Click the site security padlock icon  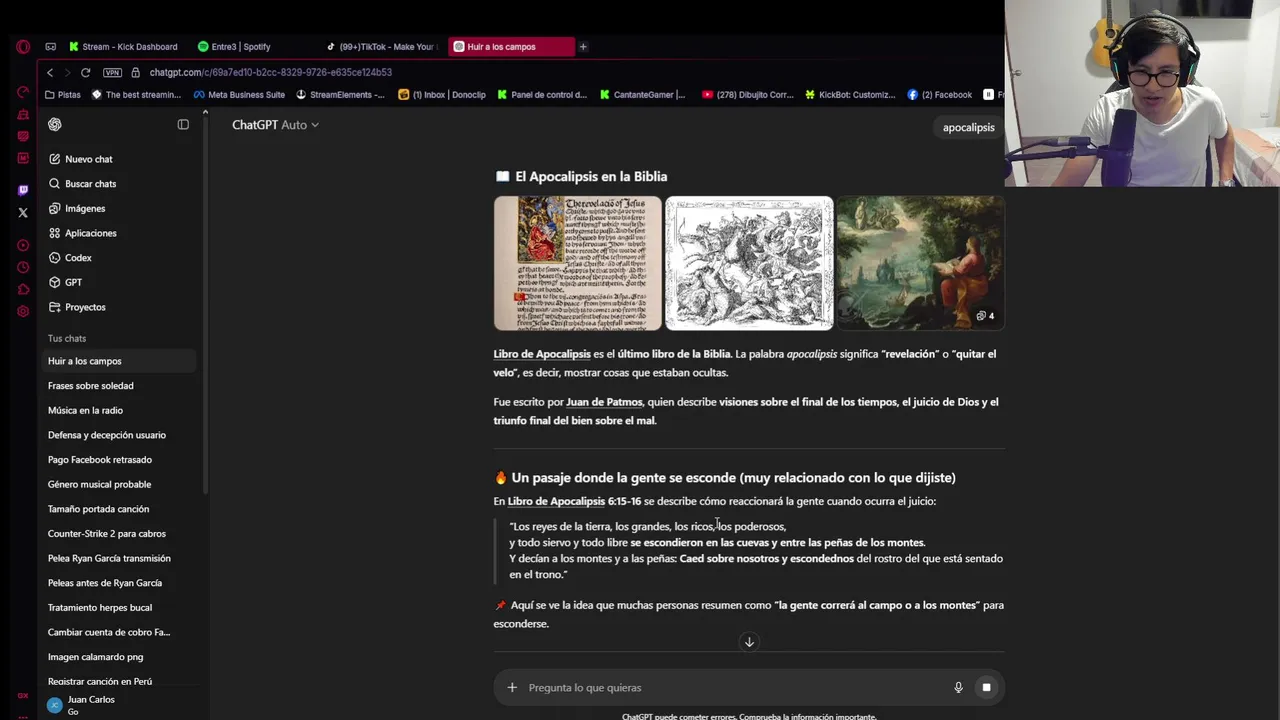point(136,72)
